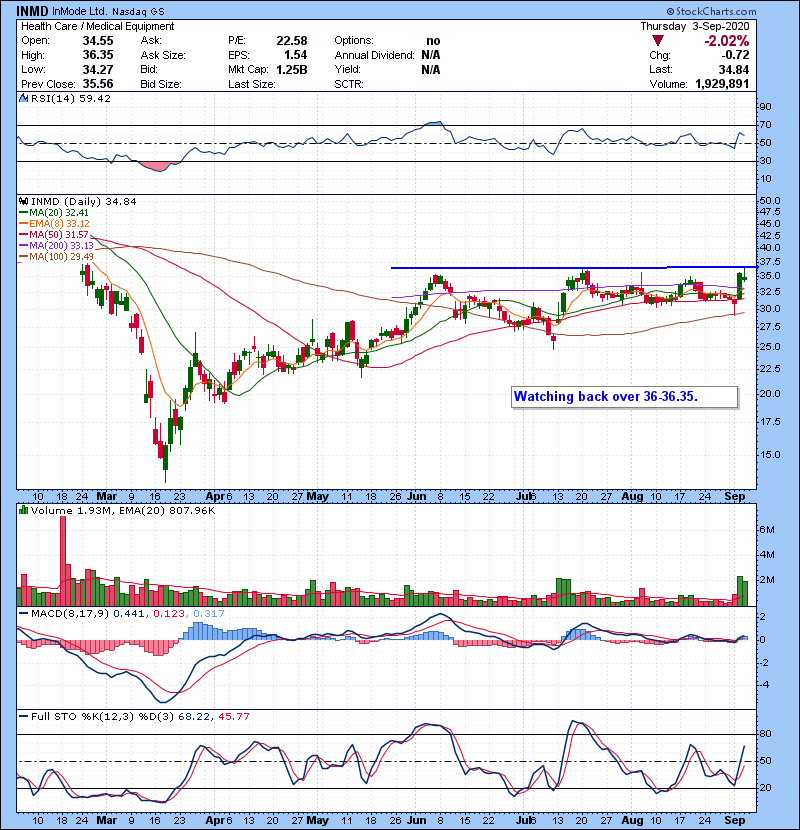Click the Annual Dividend N/A value
Image resolution: width=800 pixels, height=830 pixels.
point(431,55)
